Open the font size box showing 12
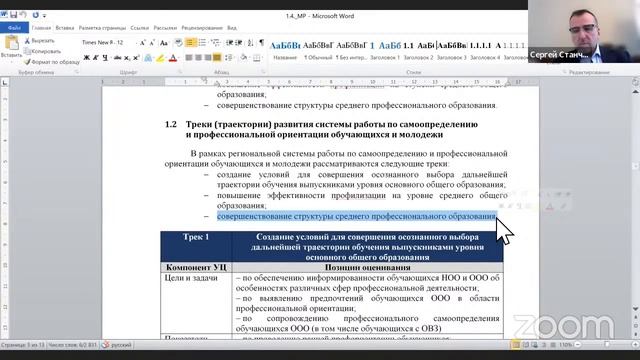Screen dimensions: 640x360 (x=122, y=42)
